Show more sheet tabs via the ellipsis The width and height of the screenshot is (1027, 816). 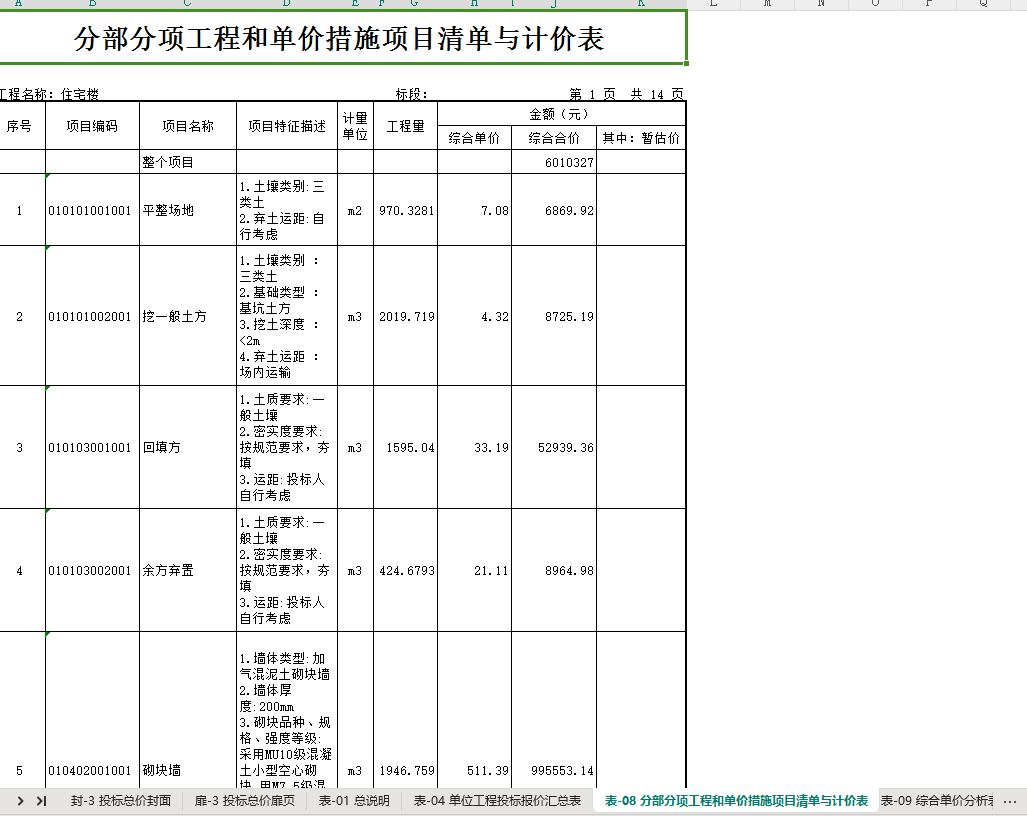tap(1009, 801)
